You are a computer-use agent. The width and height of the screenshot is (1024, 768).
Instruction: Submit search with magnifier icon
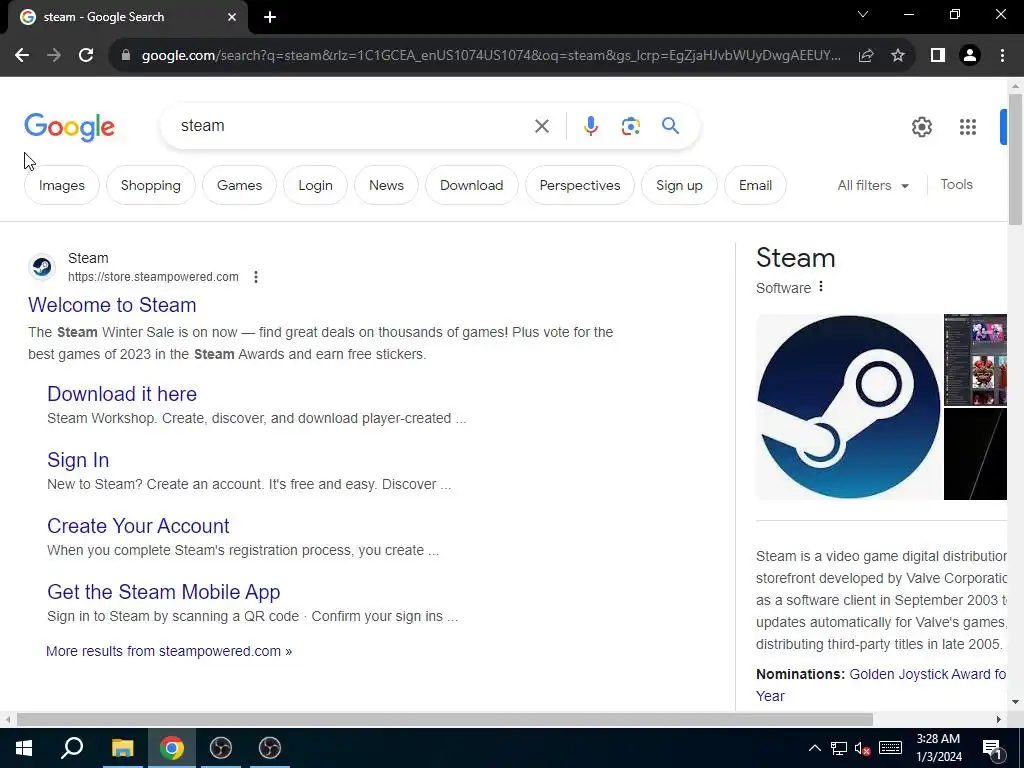[x=671, y=126]
